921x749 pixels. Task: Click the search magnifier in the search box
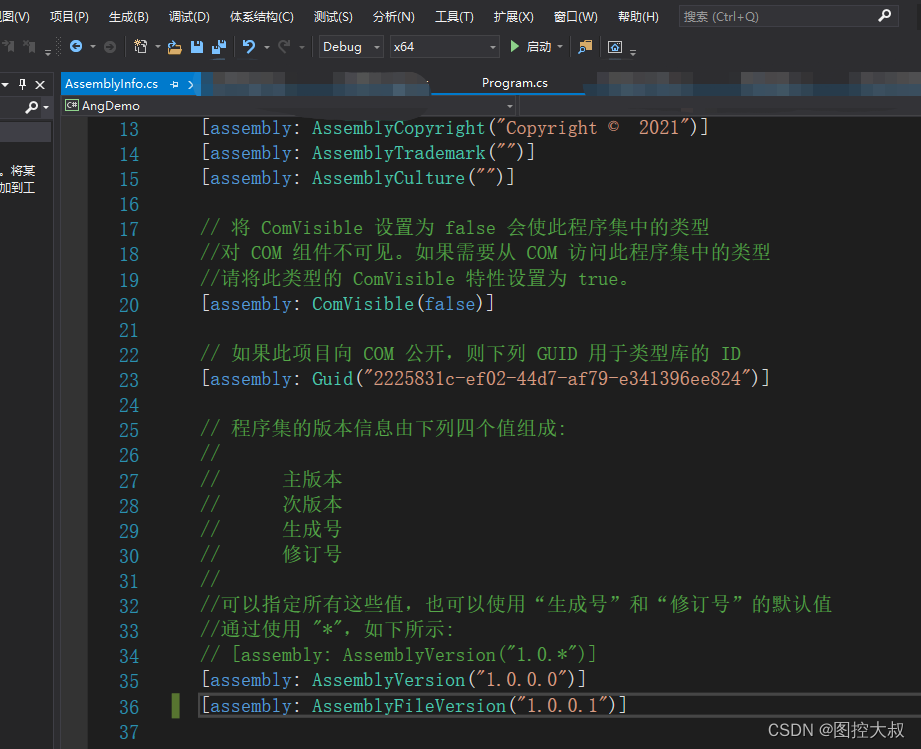tap(885, 16)
